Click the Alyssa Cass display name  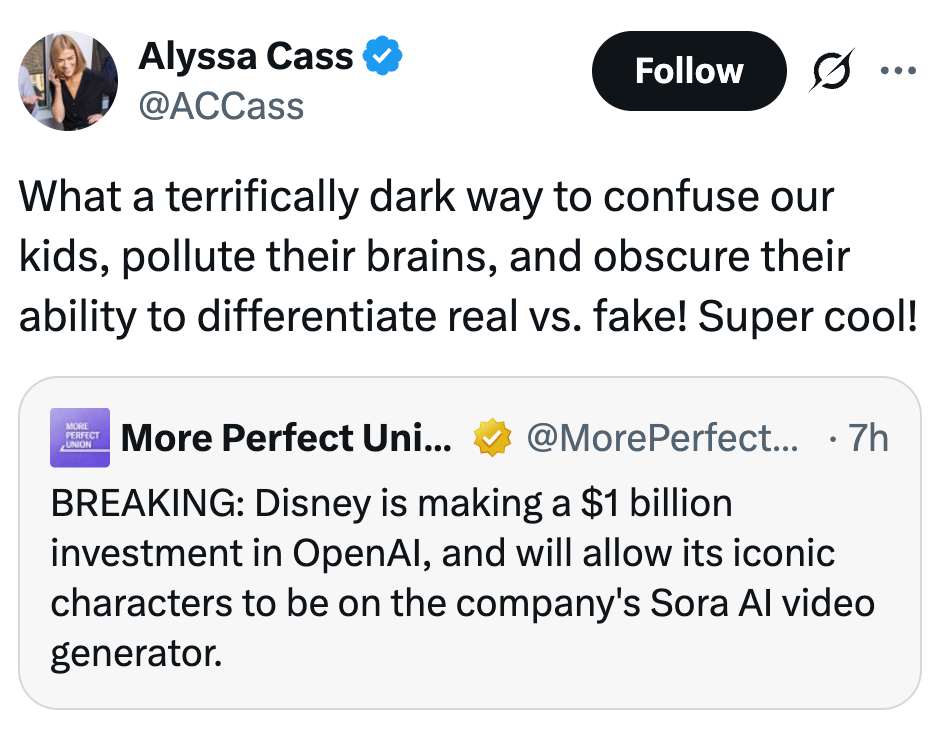click(249, 56)
